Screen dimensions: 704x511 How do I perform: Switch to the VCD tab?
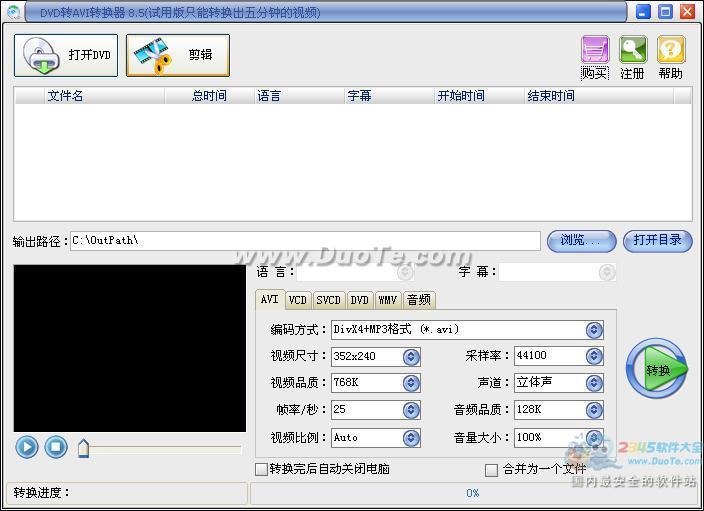coord(298,300)
